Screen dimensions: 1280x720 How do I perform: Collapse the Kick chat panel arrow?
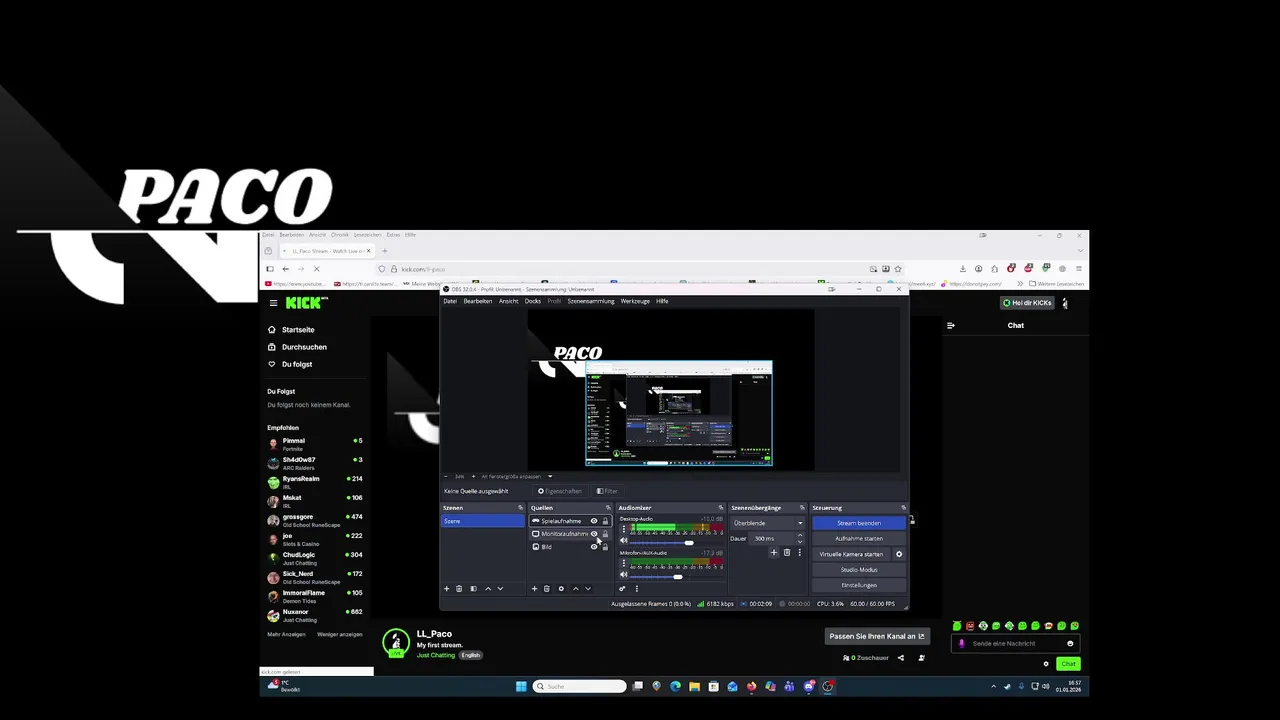(950, 325)
